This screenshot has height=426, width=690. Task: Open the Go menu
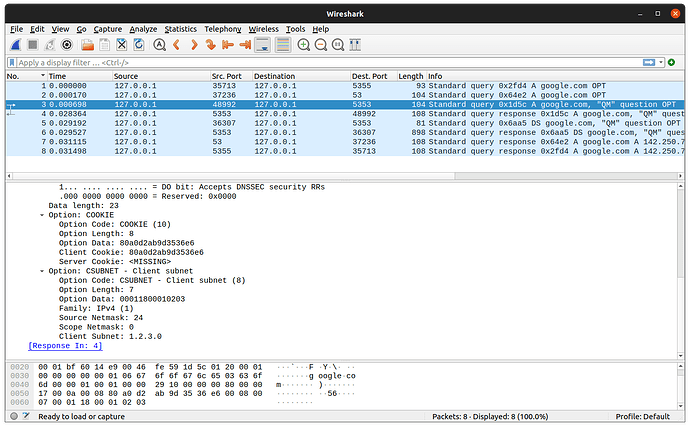81,29
